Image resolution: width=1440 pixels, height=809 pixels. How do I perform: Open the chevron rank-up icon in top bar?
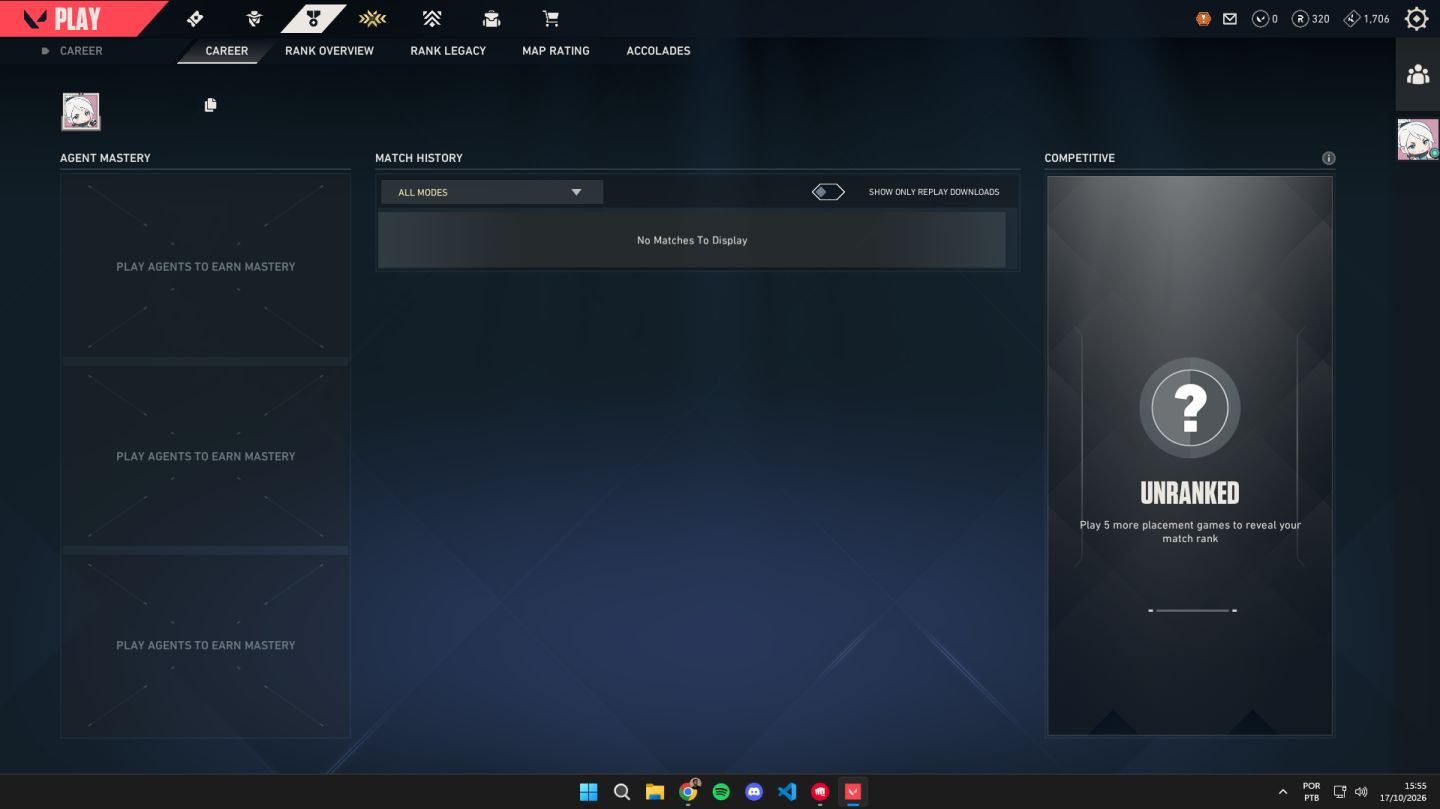(432, 18)
